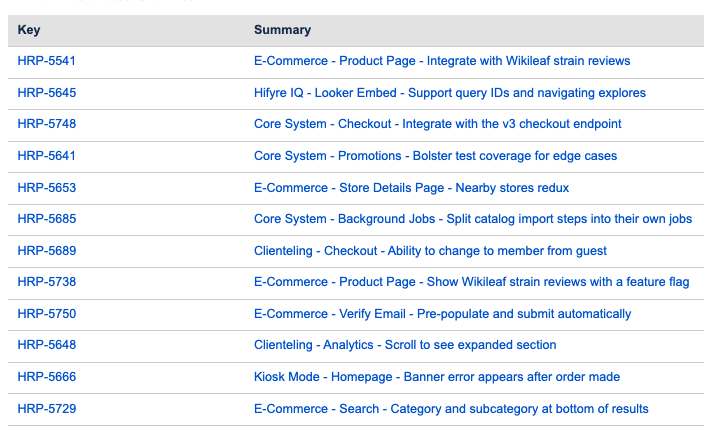Open the Verify Email pre-populate summary
Viewport: 704px width, 438px height.
(442, 314)
